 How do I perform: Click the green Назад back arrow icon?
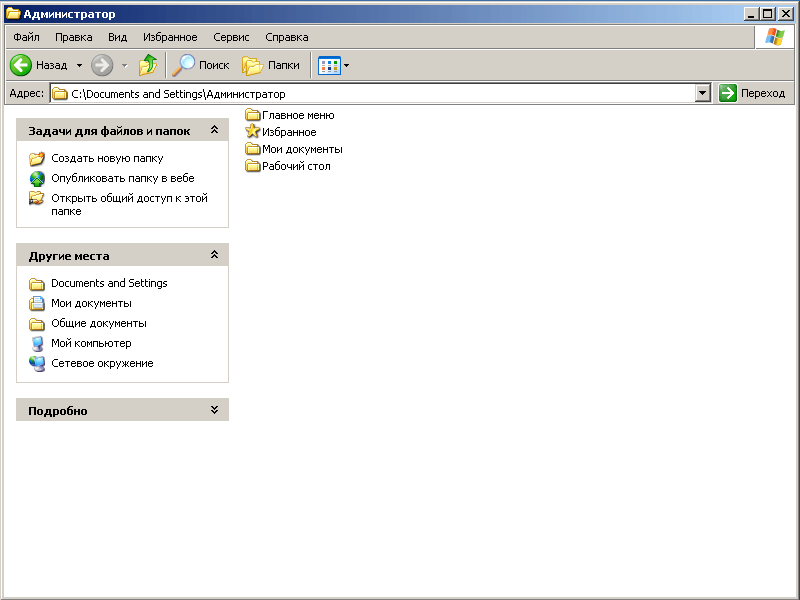coord(21,65)
